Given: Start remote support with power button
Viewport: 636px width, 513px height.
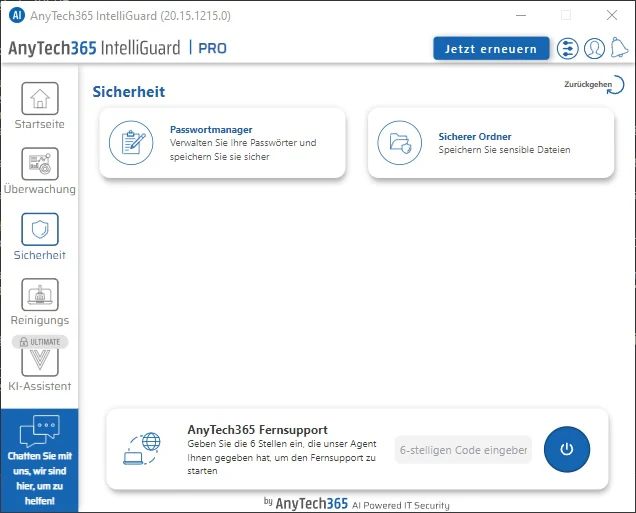Looking at the screenshot, I should pyautogui.click(x=567, y=449).
